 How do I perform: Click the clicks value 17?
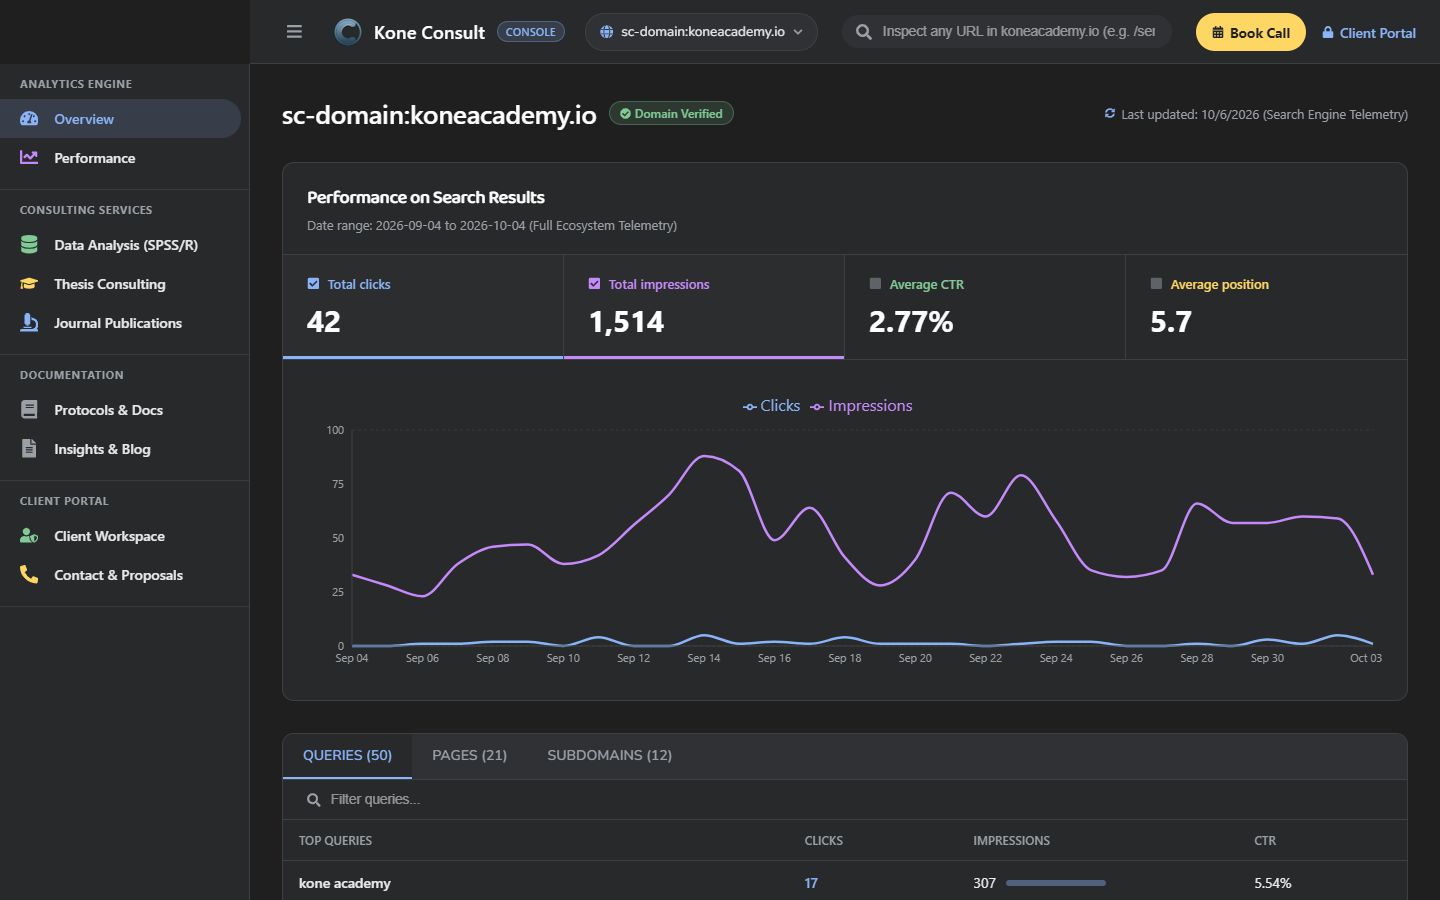pyautogui.click(x=811, y=883)
